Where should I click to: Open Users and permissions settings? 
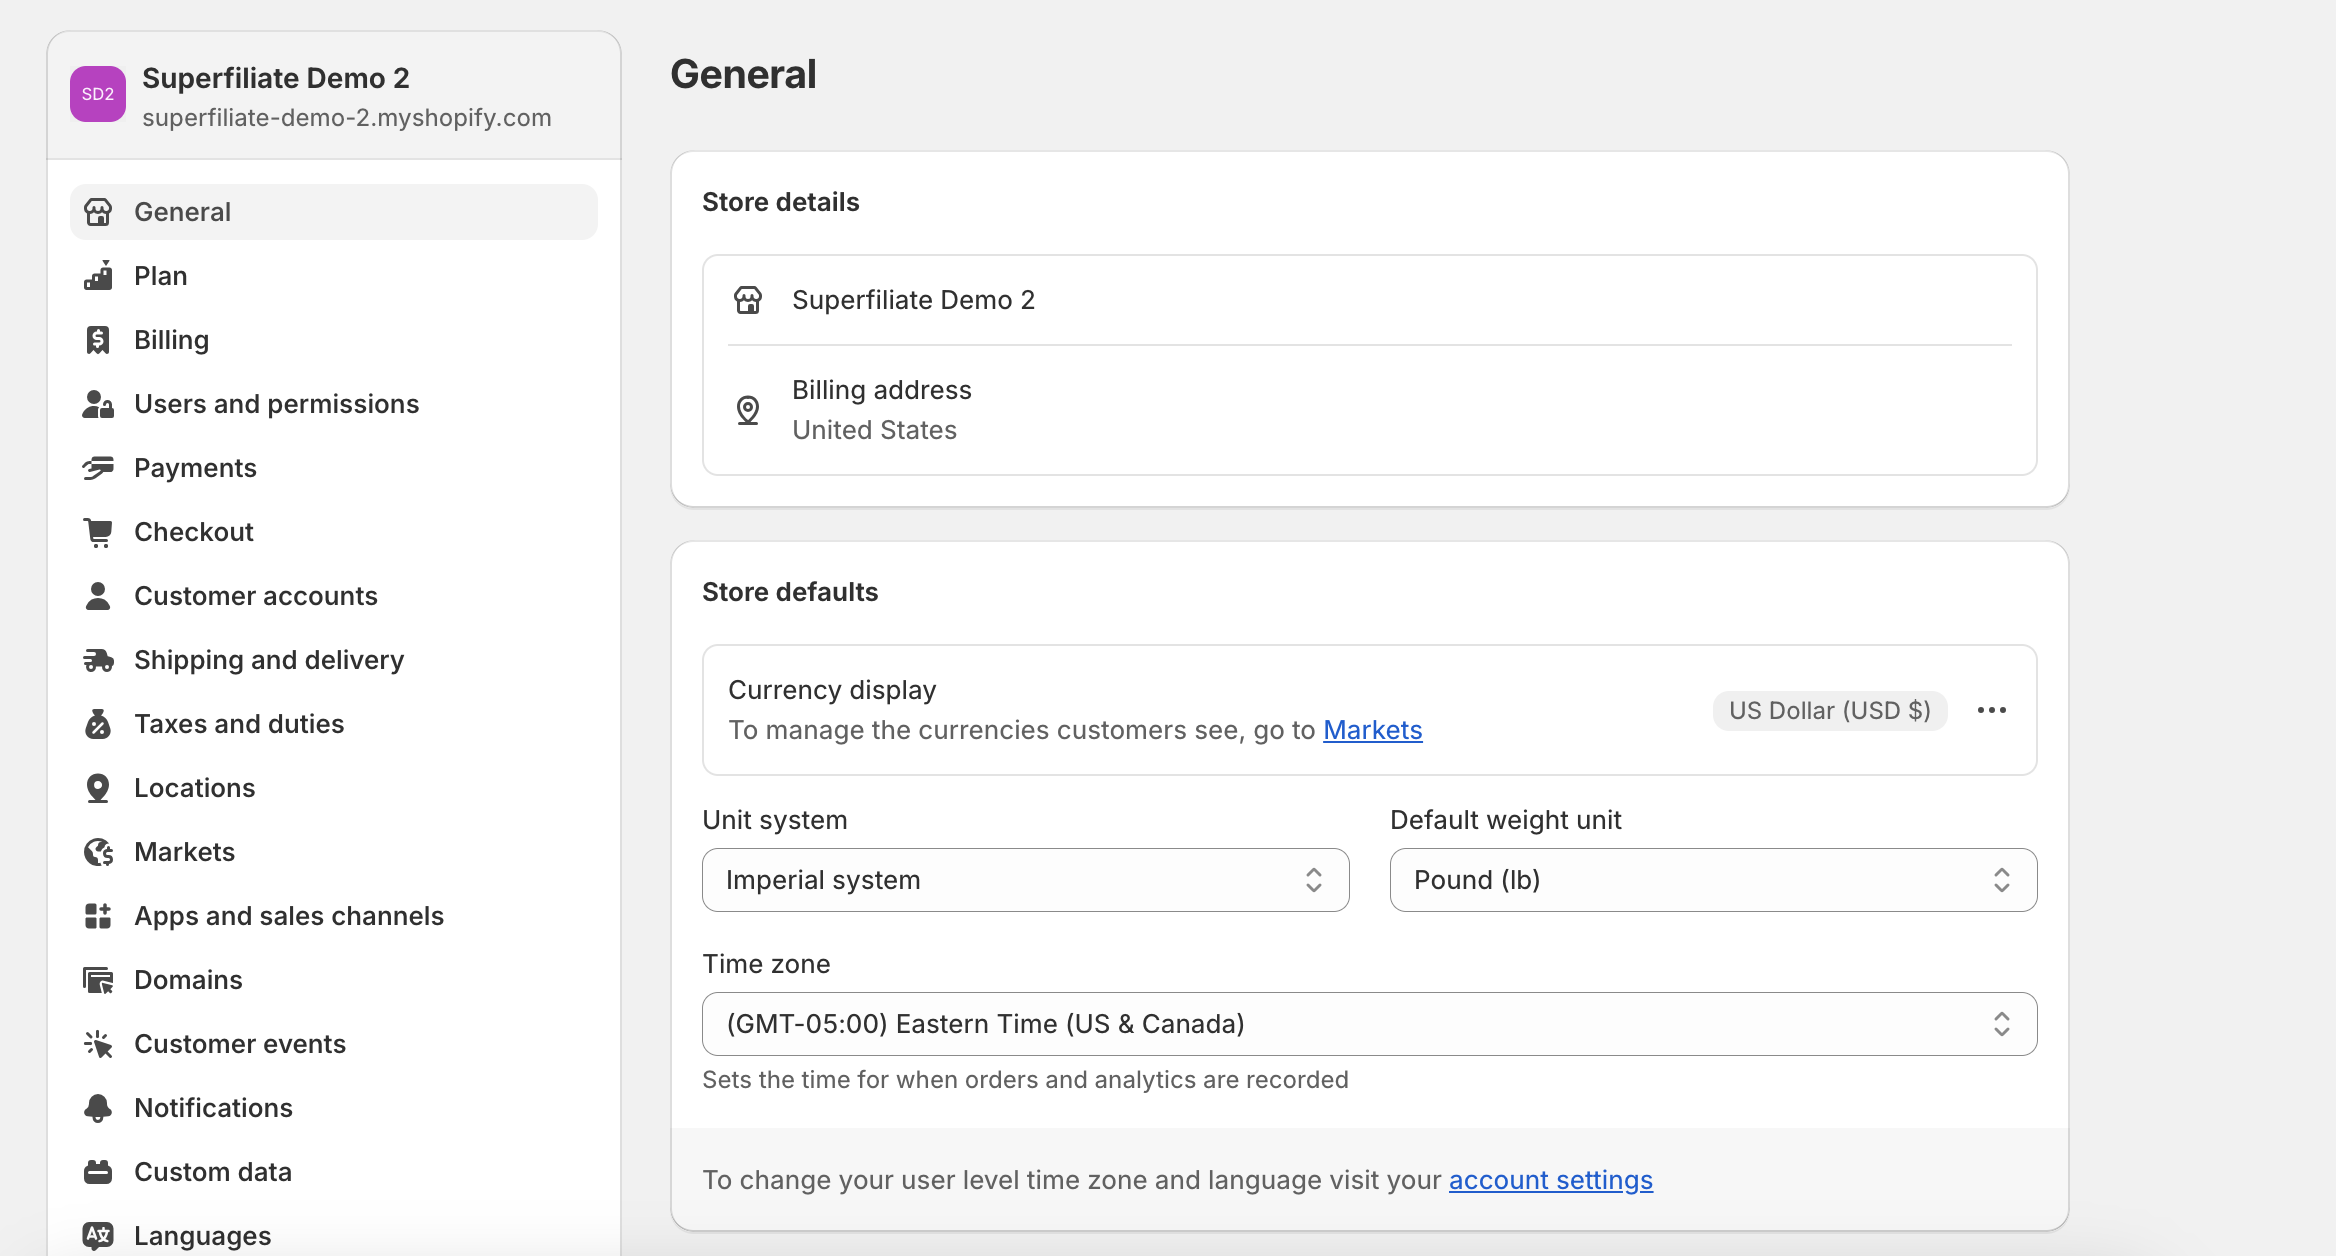[334, 404]
